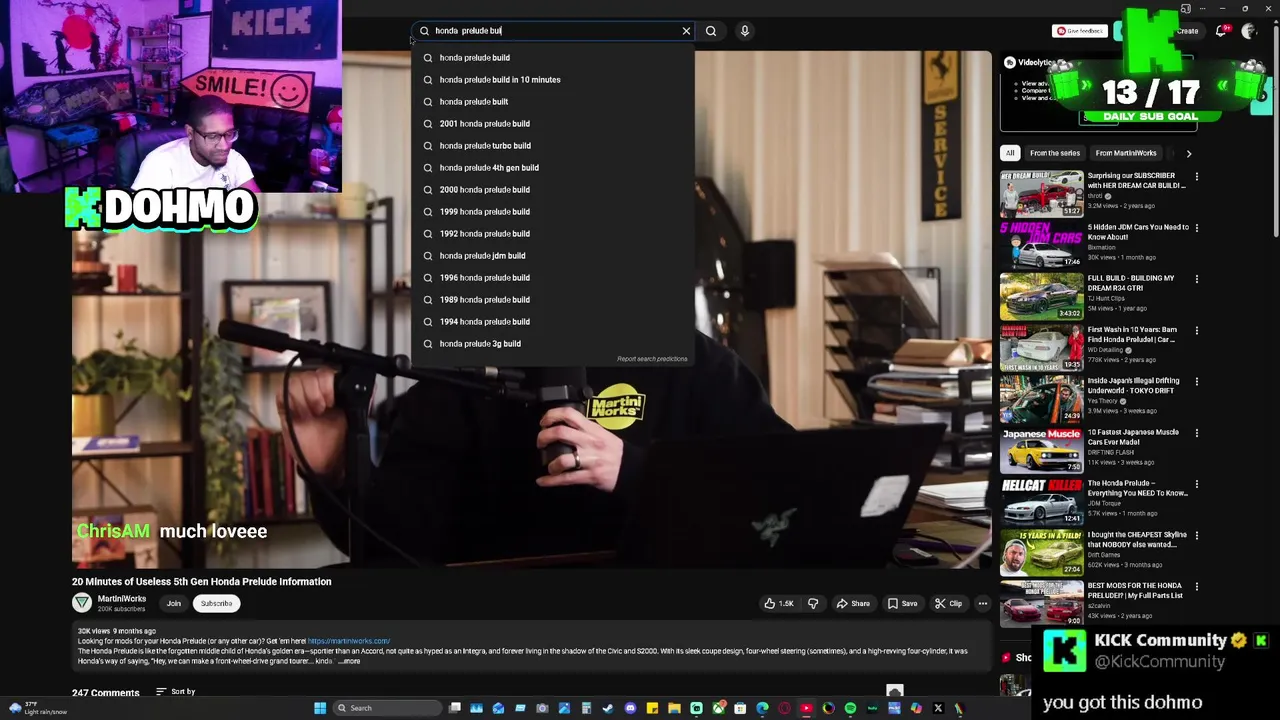
Task: Select suggestion 'honda prelude built'
Action: tap(553, 102)
